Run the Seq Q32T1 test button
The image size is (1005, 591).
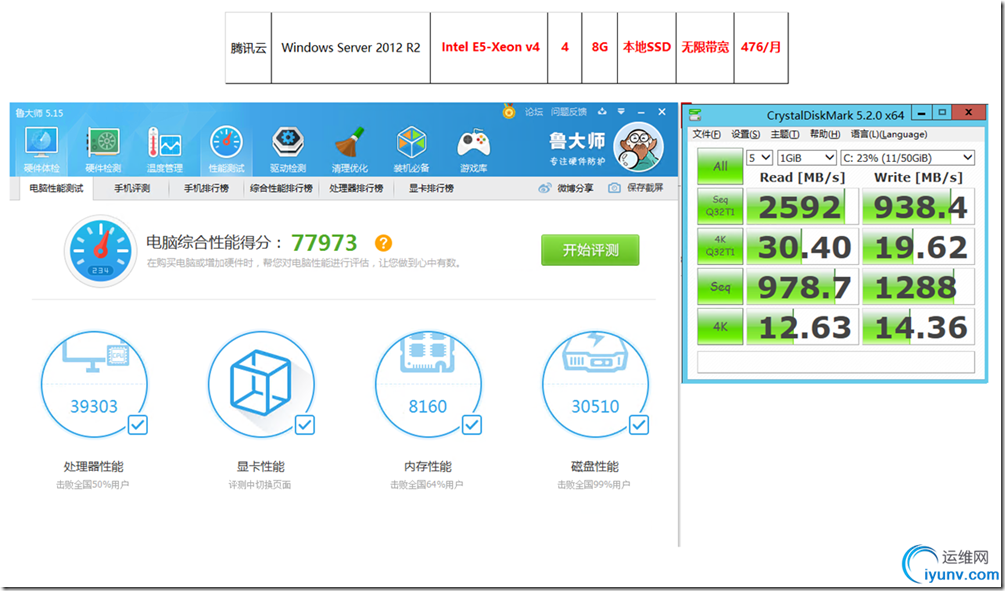tap(720, 206)
